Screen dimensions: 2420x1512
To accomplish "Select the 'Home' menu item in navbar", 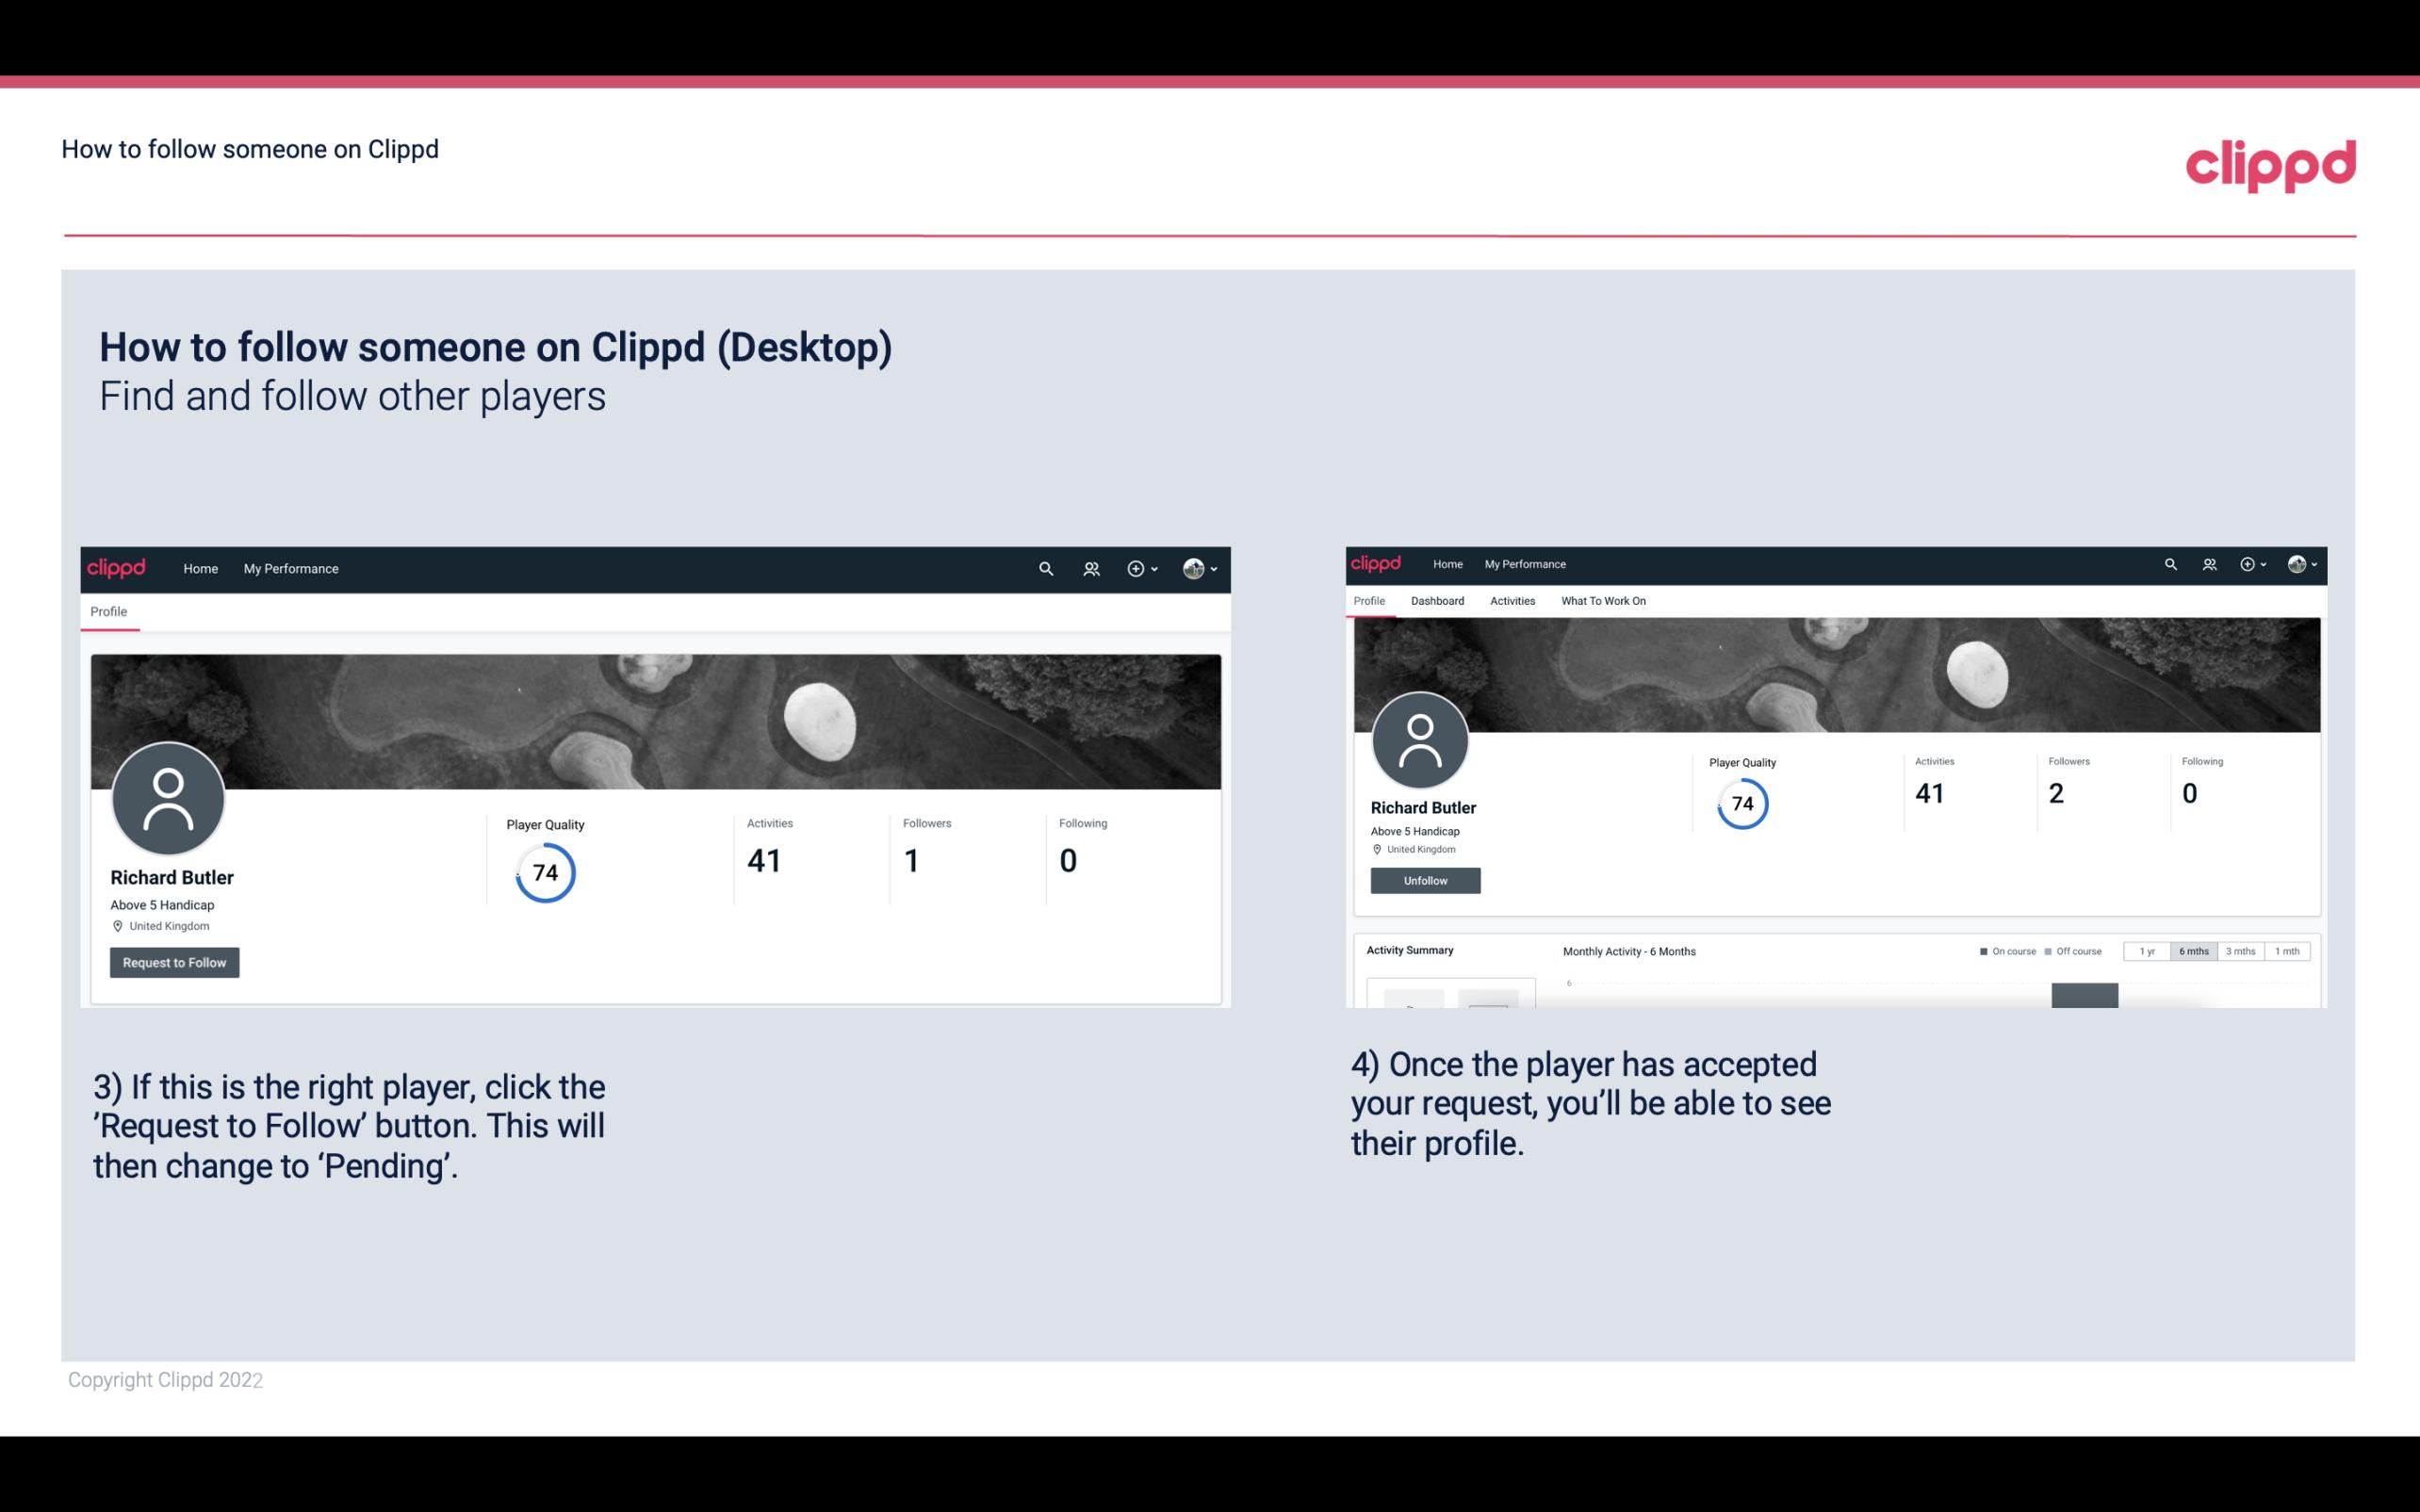I will coord(201,568).
